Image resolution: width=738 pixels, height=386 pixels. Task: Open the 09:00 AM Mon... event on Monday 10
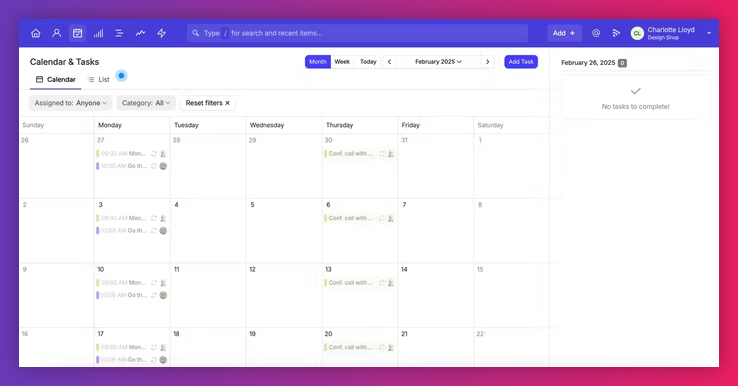[132, 283]
